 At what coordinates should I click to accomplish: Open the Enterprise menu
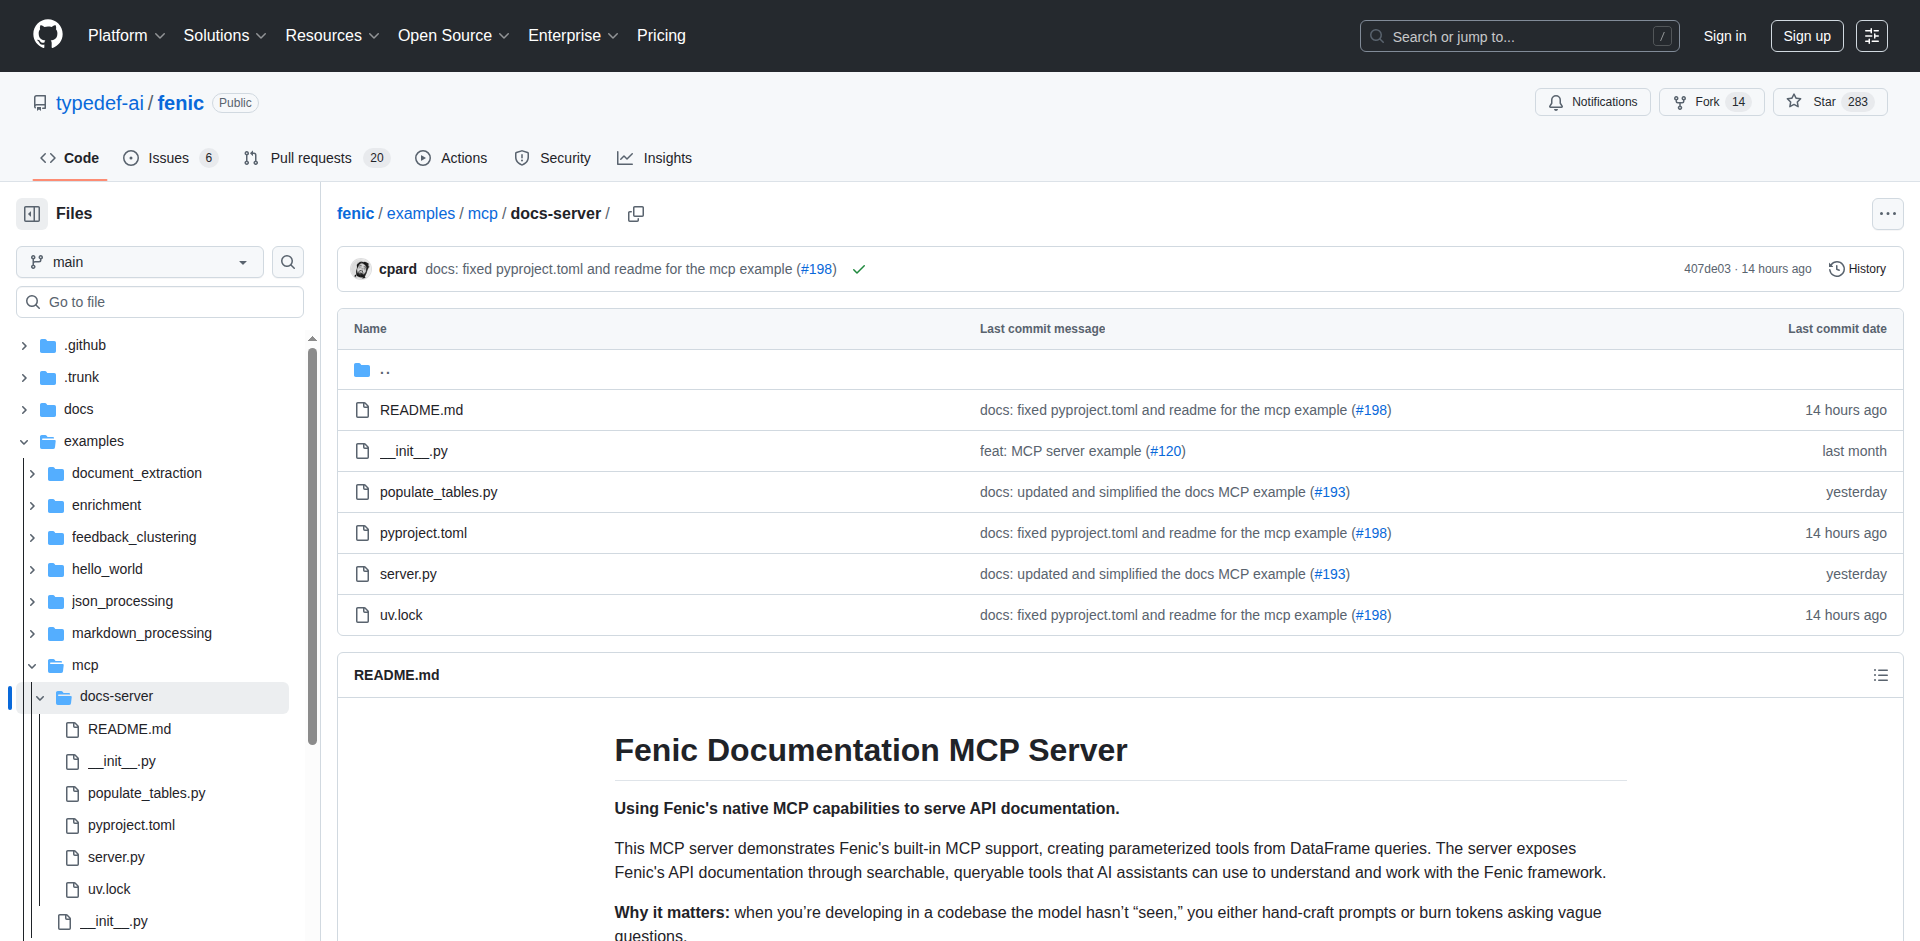pyautogui.click(x=573, y=35)
